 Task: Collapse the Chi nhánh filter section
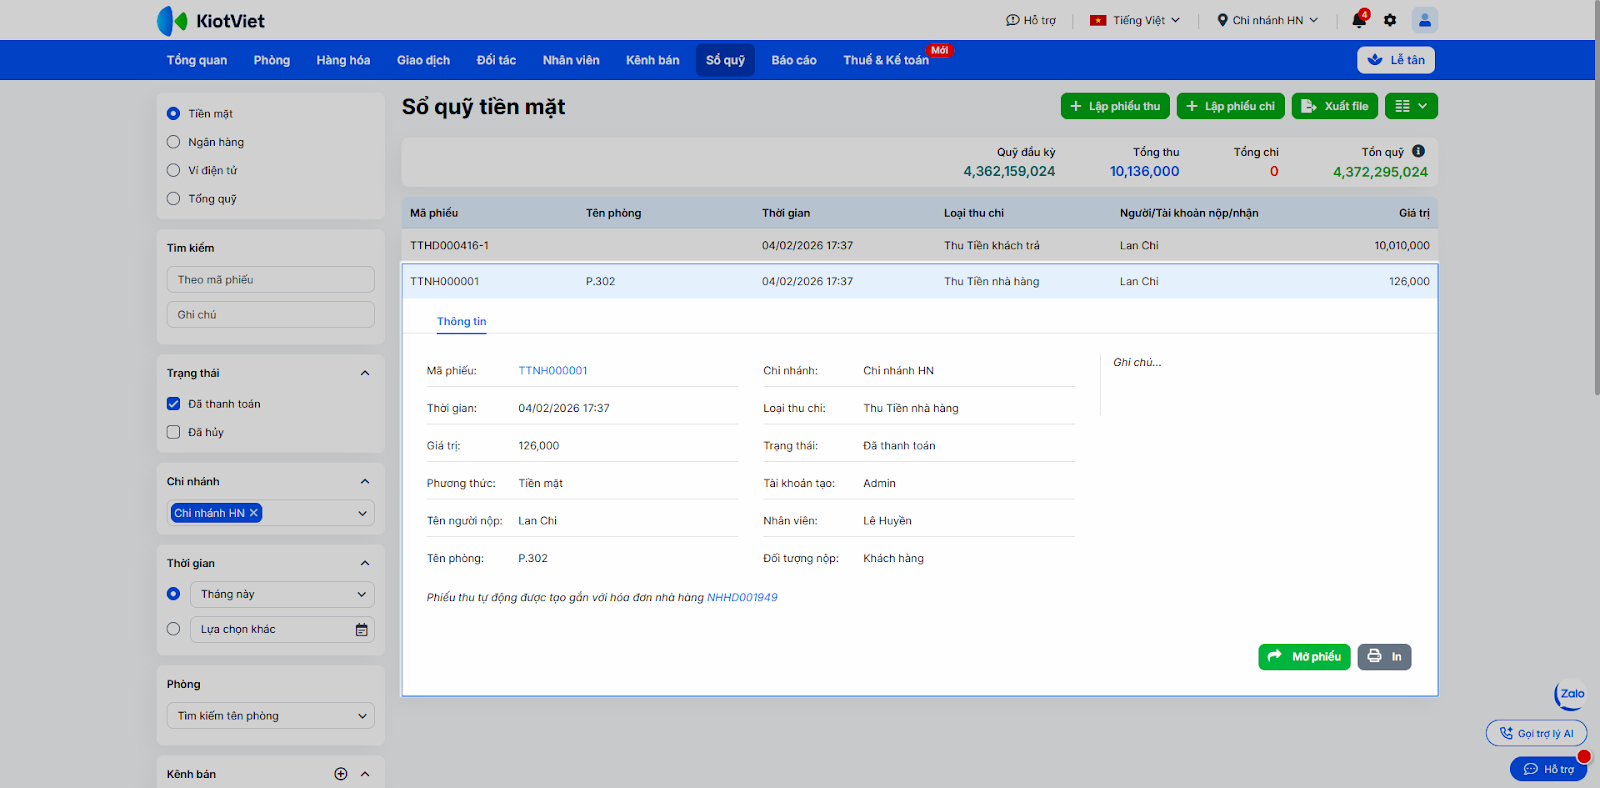[x=365, y=482]
